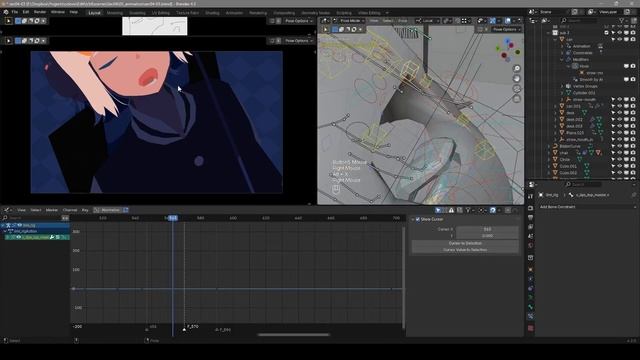
Task: Open the graph editor Channel menu
Action: pos(70,210)
